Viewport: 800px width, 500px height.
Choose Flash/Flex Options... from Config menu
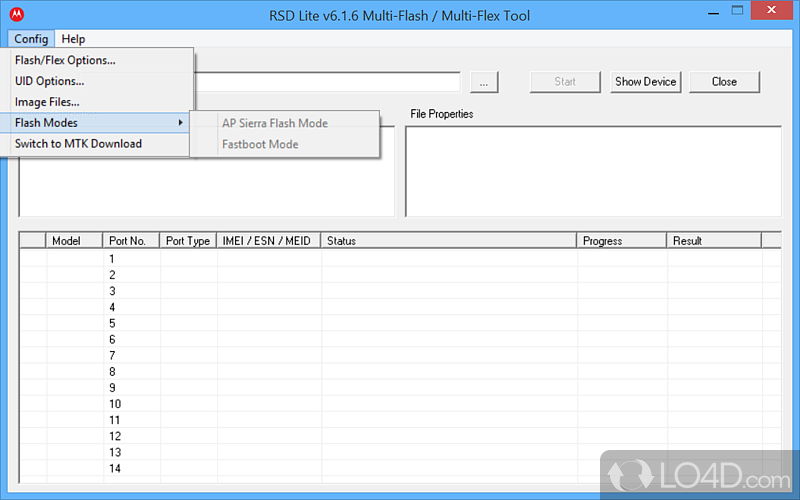tap(97, 60)
